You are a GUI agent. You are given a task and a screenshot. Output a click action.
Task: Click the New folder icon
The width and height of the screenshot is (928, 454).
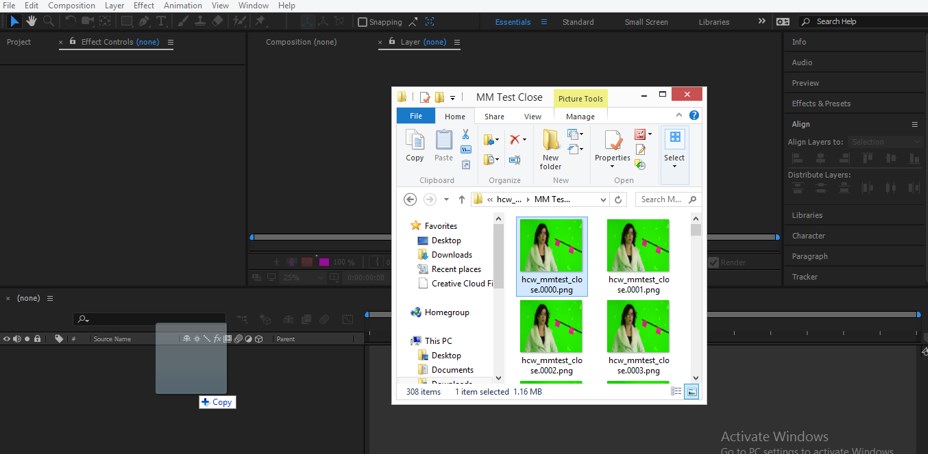[x=551, y=140]
